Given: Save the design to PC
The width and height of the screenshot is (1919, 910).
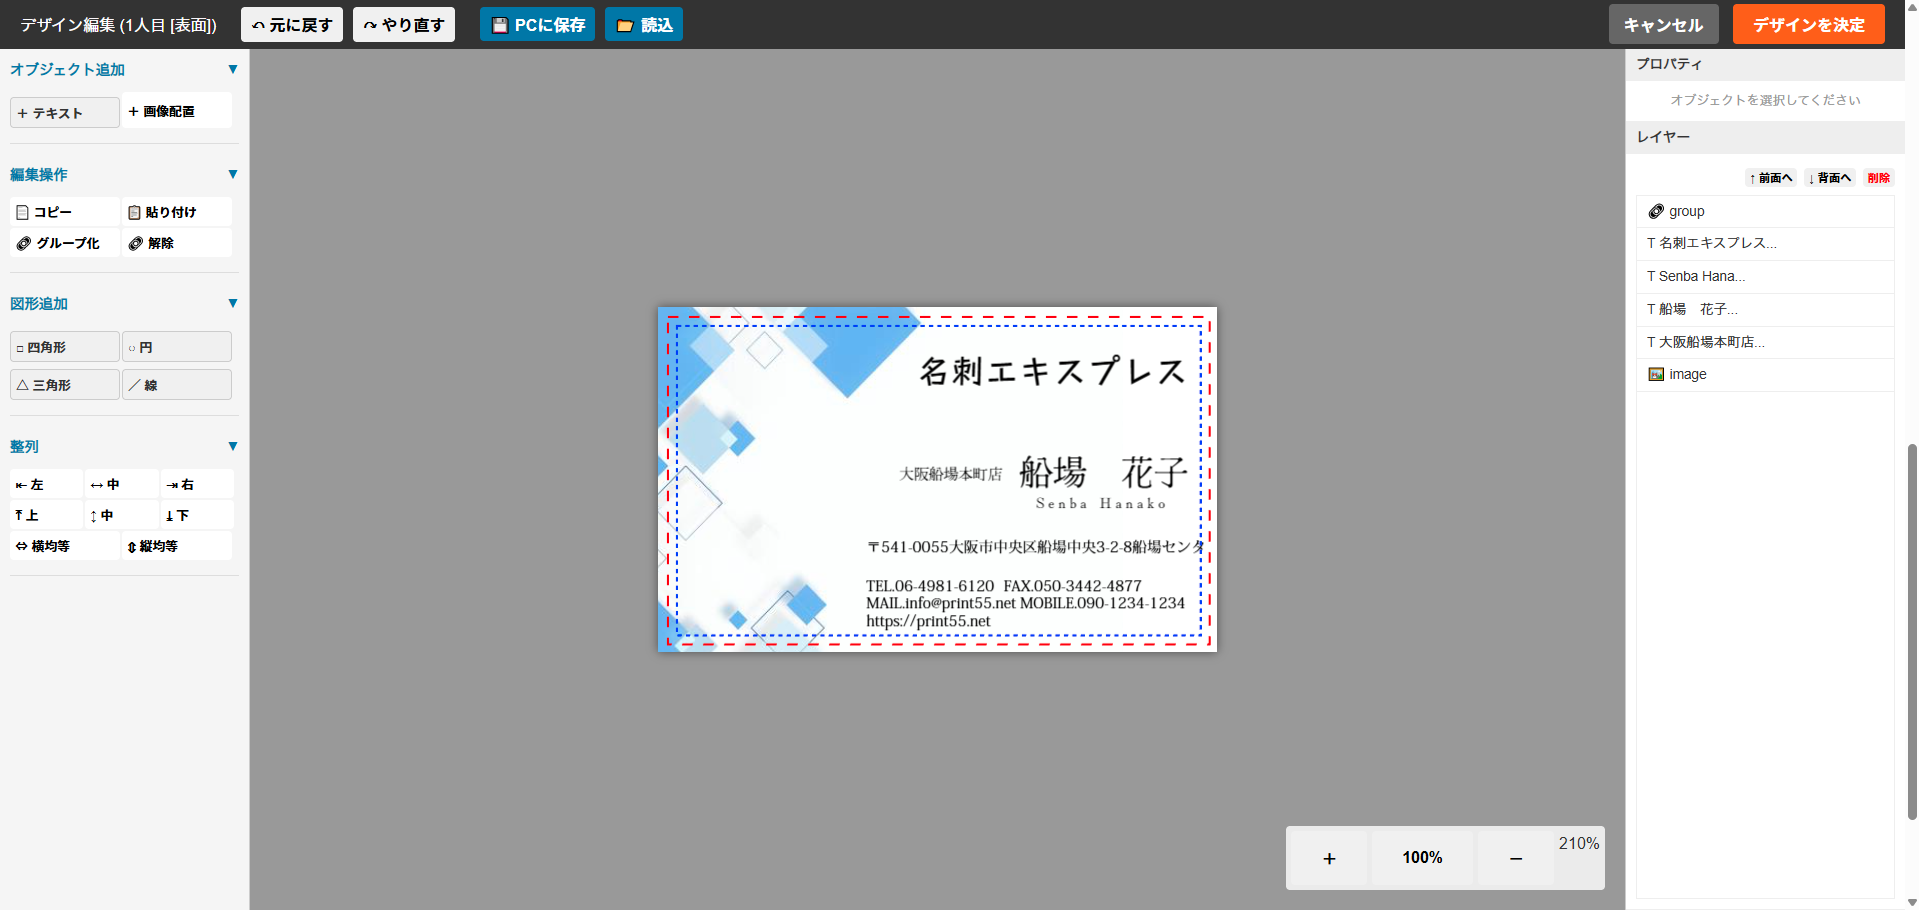Looking at the screenshot, I should pos(537,23).
